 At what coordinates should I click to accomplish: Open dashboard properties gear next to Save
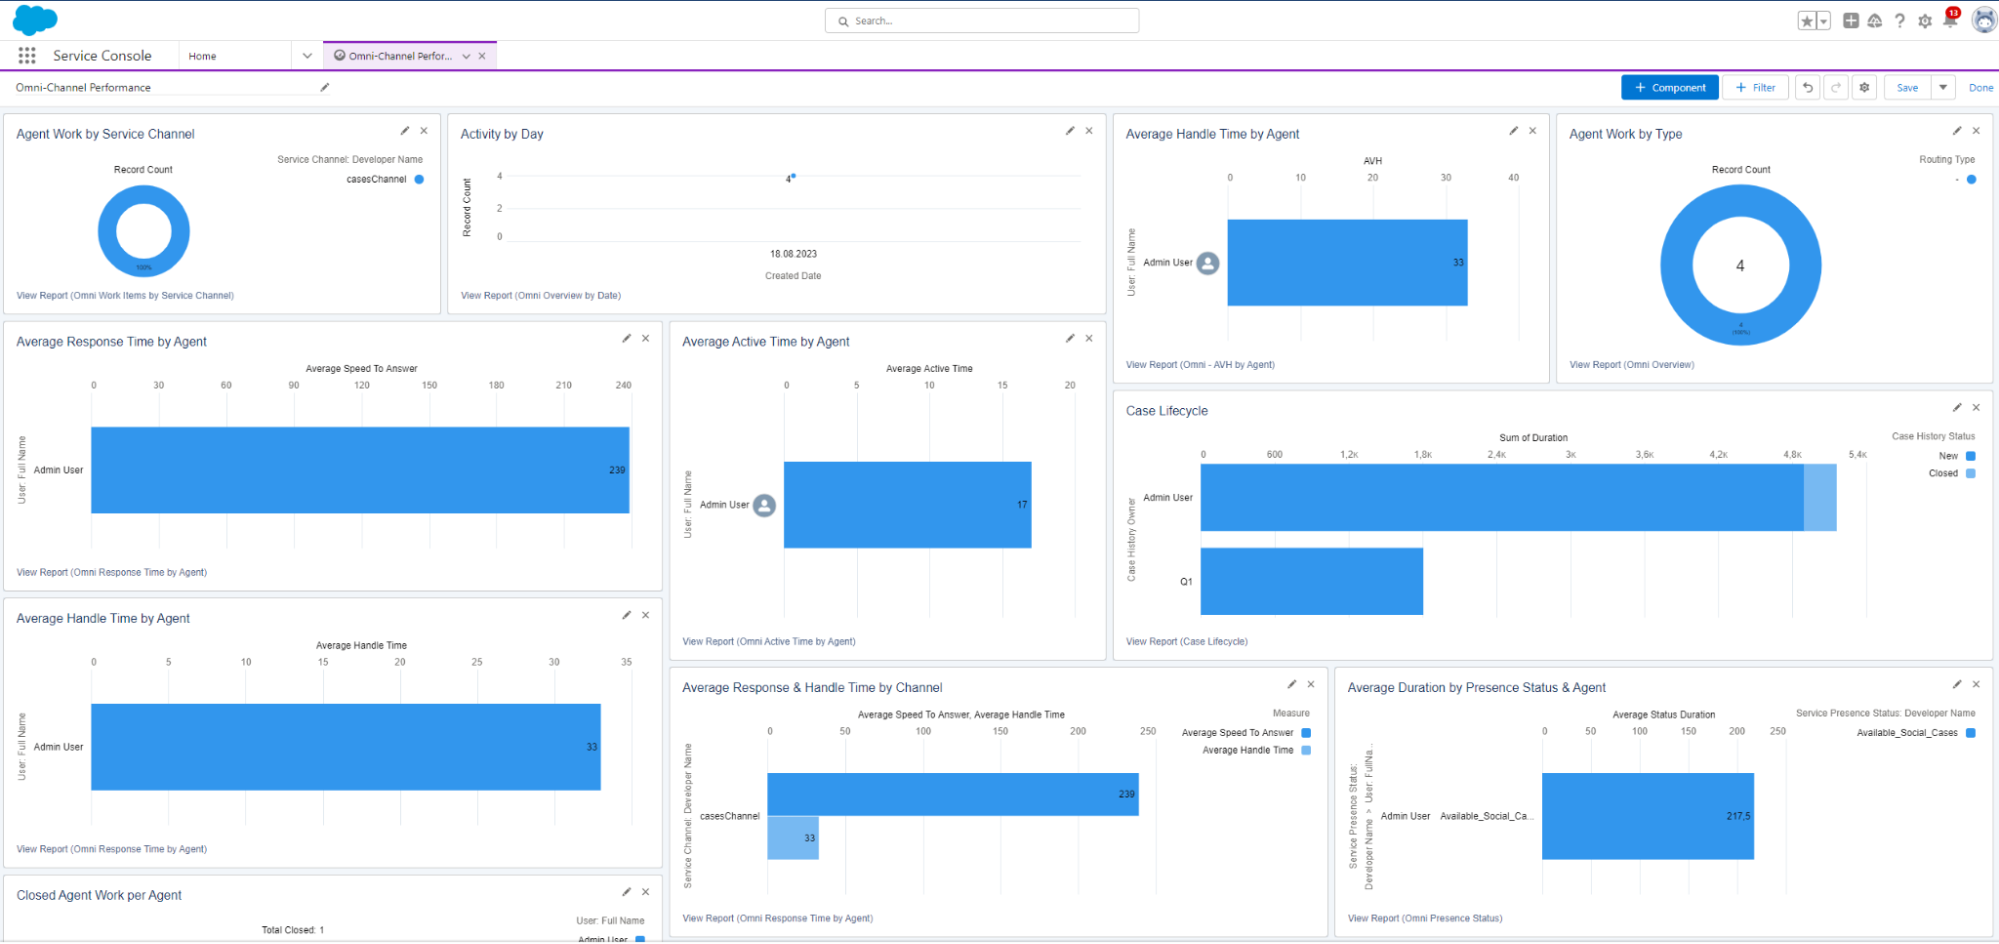tap(1864, 87)
